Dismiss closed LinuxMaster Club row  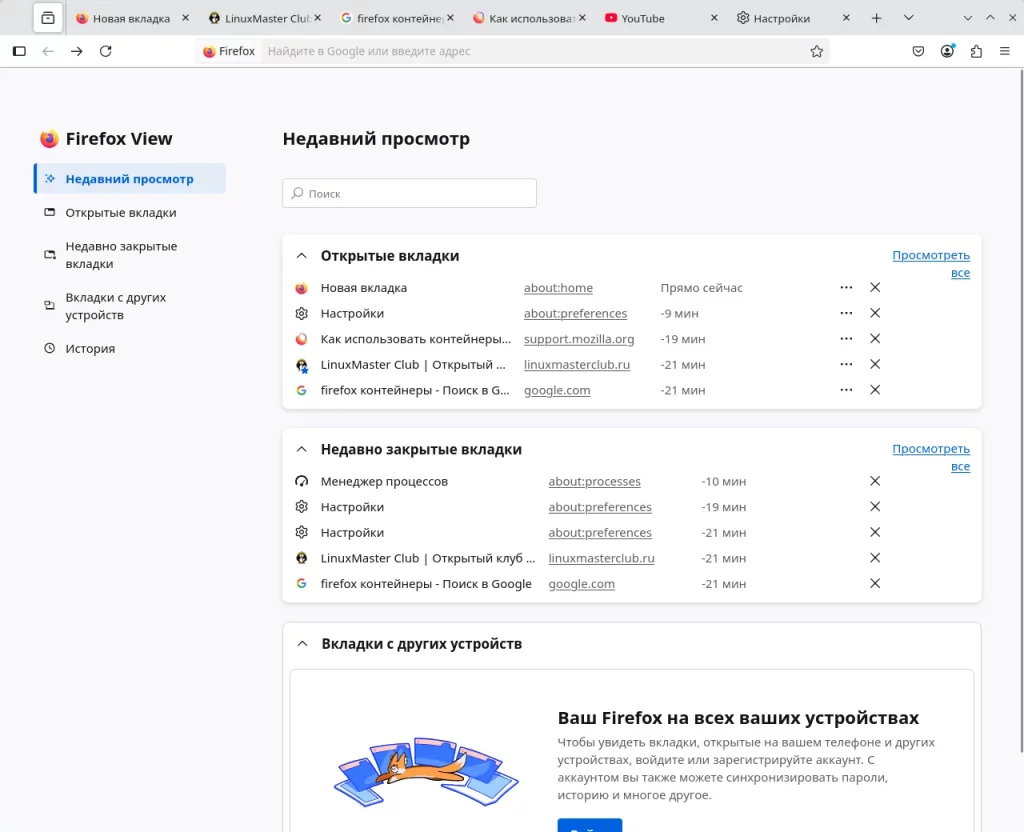click(875, 558)
